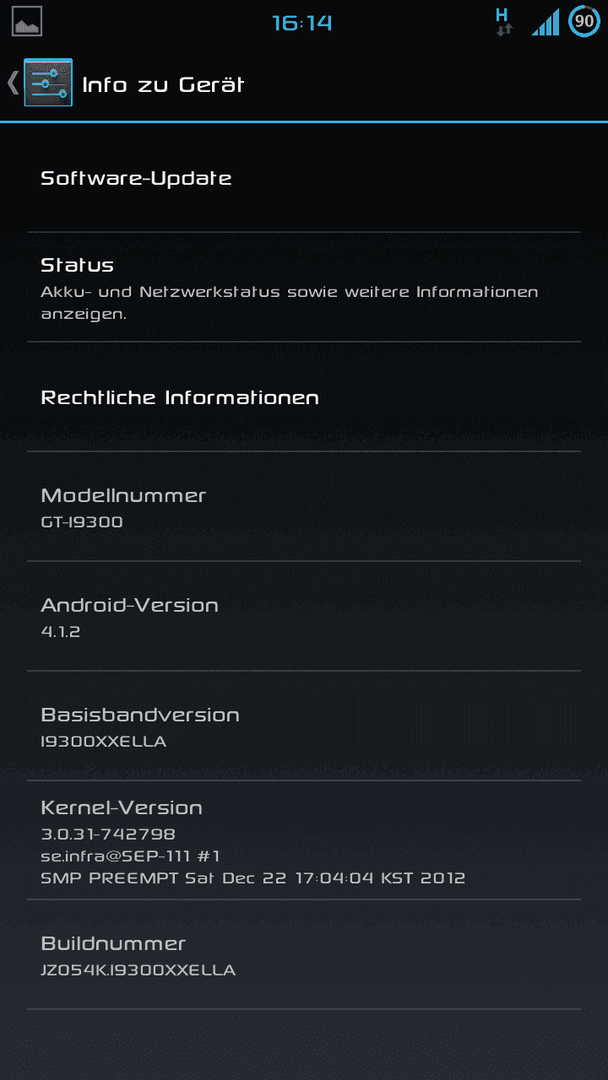The image size is (608, 1080).
Task: Tap the Buildnummer entry
Action: coord(304,955)
